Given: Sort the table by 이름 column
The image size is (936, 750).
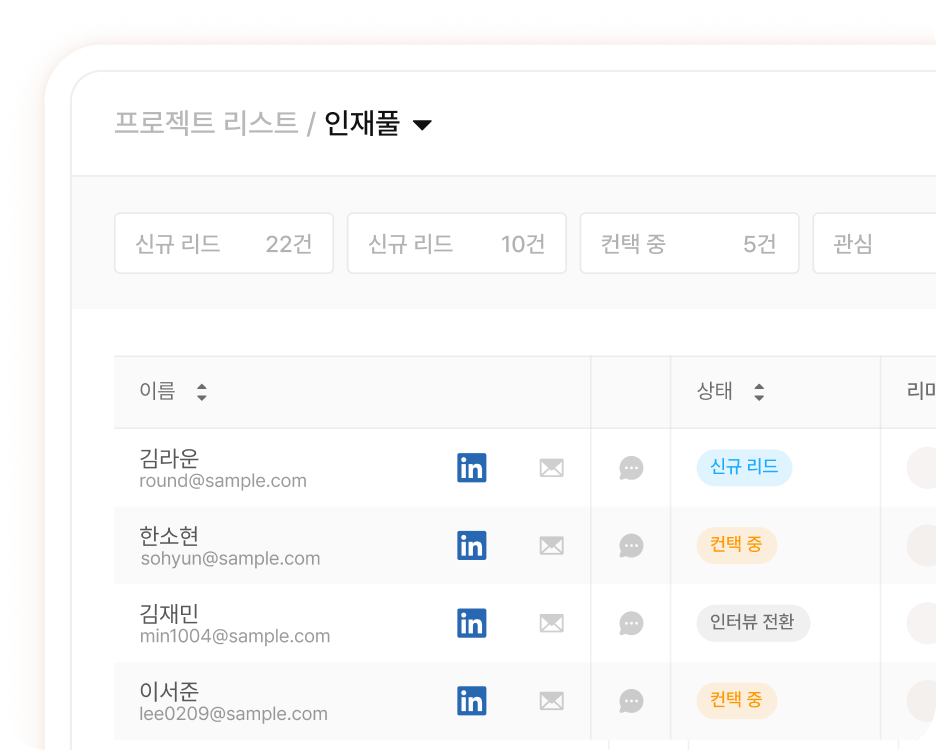Looking at the screenshot, I should (201, 392).
